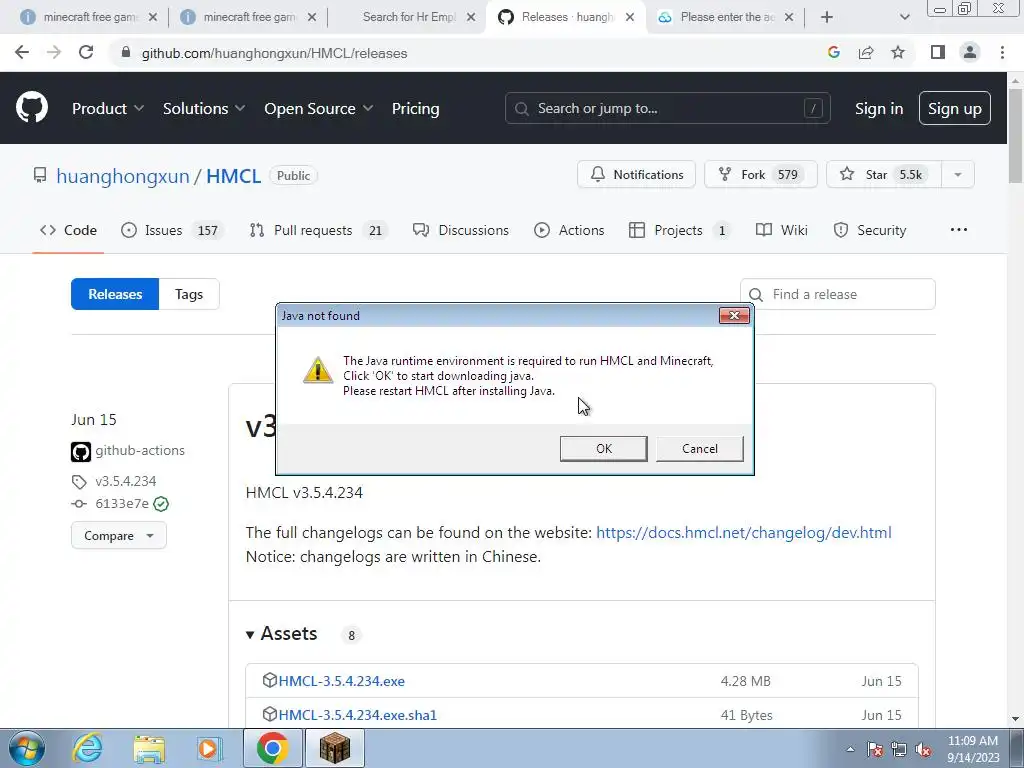Expand the Product menu
Viewport: 1024px width, 768px height.
108,108
